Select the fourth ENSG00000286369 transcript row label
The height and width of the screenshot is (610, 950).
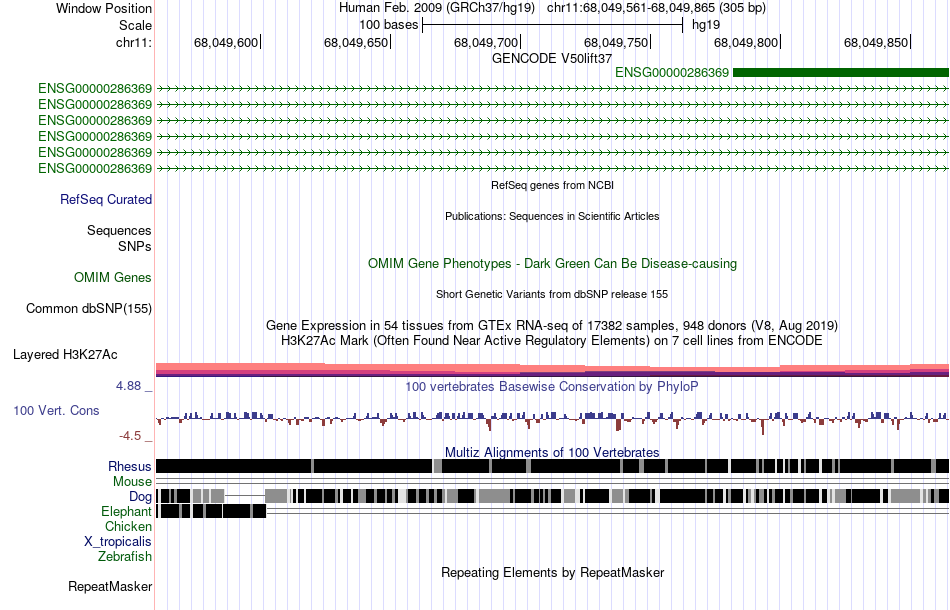tap(95, 136)
